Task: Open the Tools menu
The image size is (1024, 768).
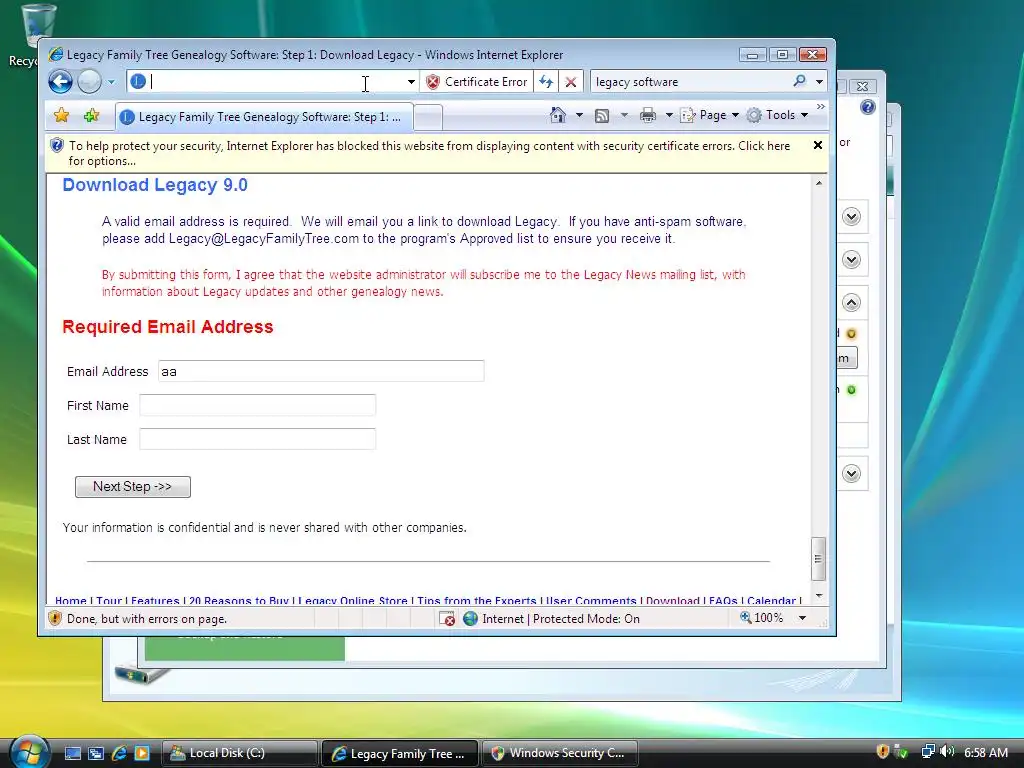Action: (778, 115)
